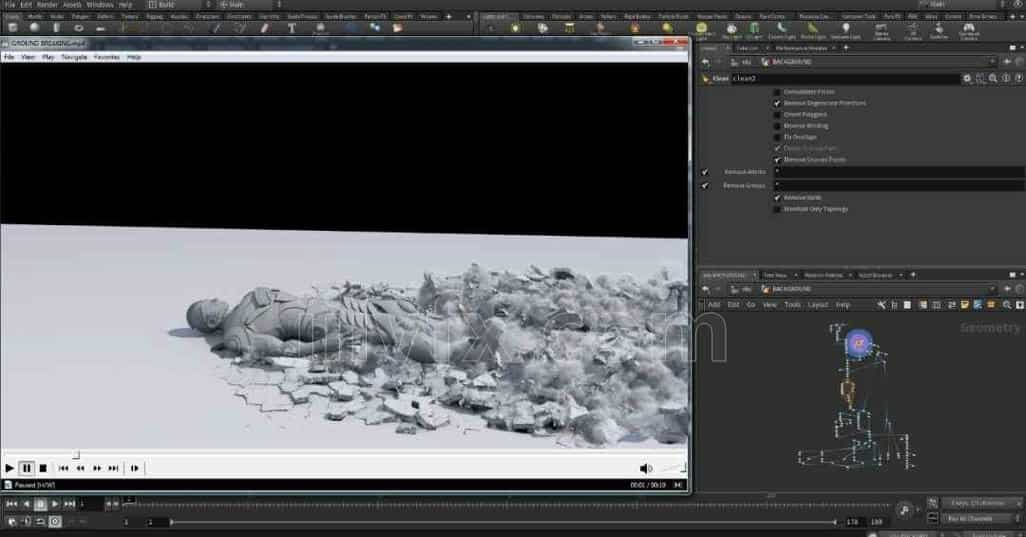Click the Houdini playbar range slider
Viewport: 1026px width, 537px height.
click(x=503, y=522)
